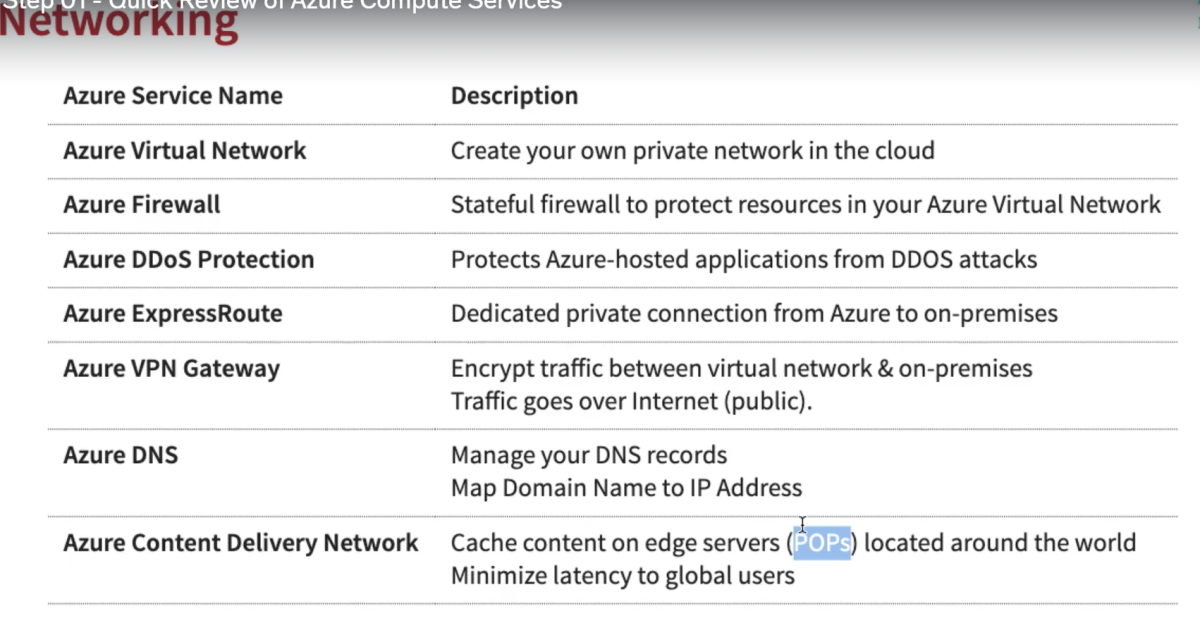Viewport: 1200px width, 635px height.
Task: Click 'Traffic goes over Internet (public).' line
Action: coord(632,402)
